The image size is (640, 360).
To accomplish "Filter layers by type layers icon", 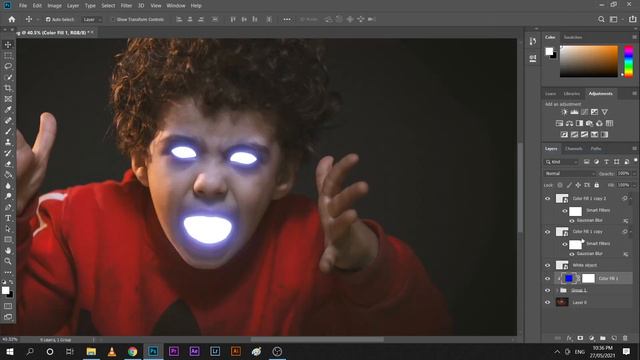I will click(607, 162).
